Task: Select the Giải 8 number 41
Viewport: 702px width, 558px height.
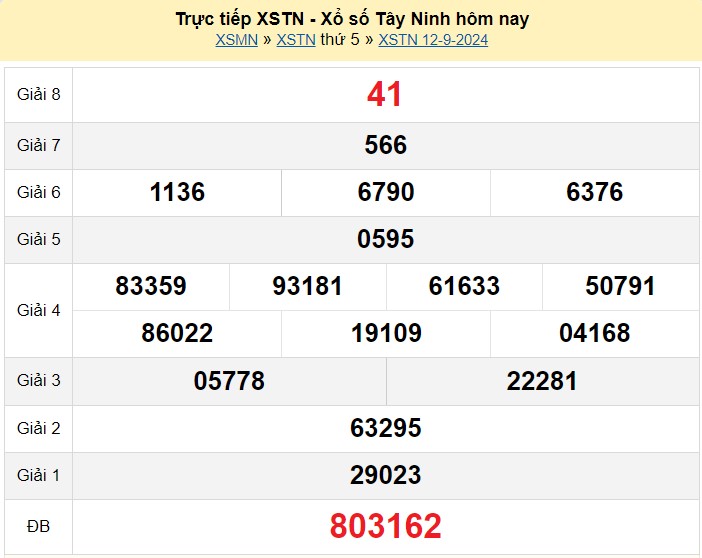Action: [384, 94]
